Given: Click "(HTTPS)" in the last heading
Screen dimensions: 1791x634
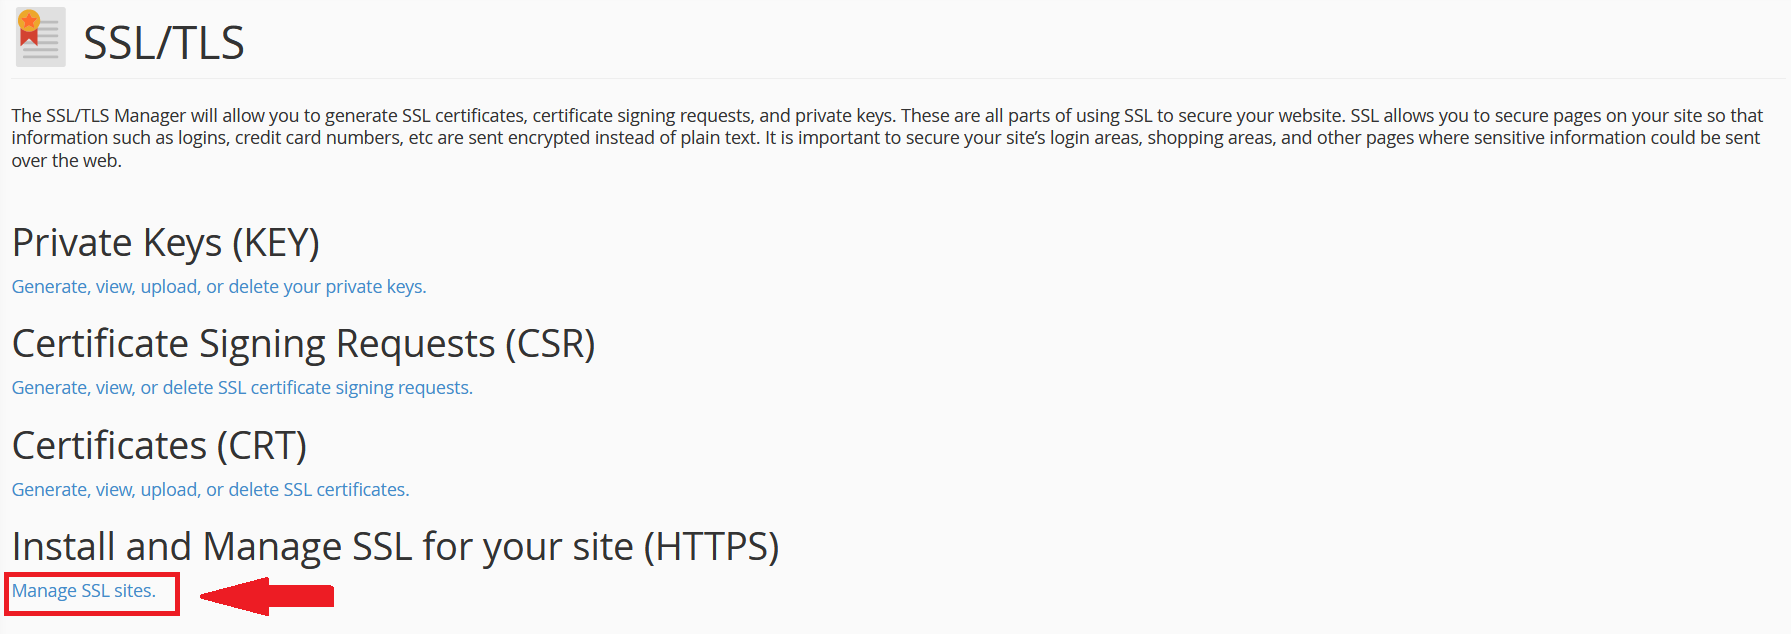Looking at the screenshot, I should (x=711, y=547).
